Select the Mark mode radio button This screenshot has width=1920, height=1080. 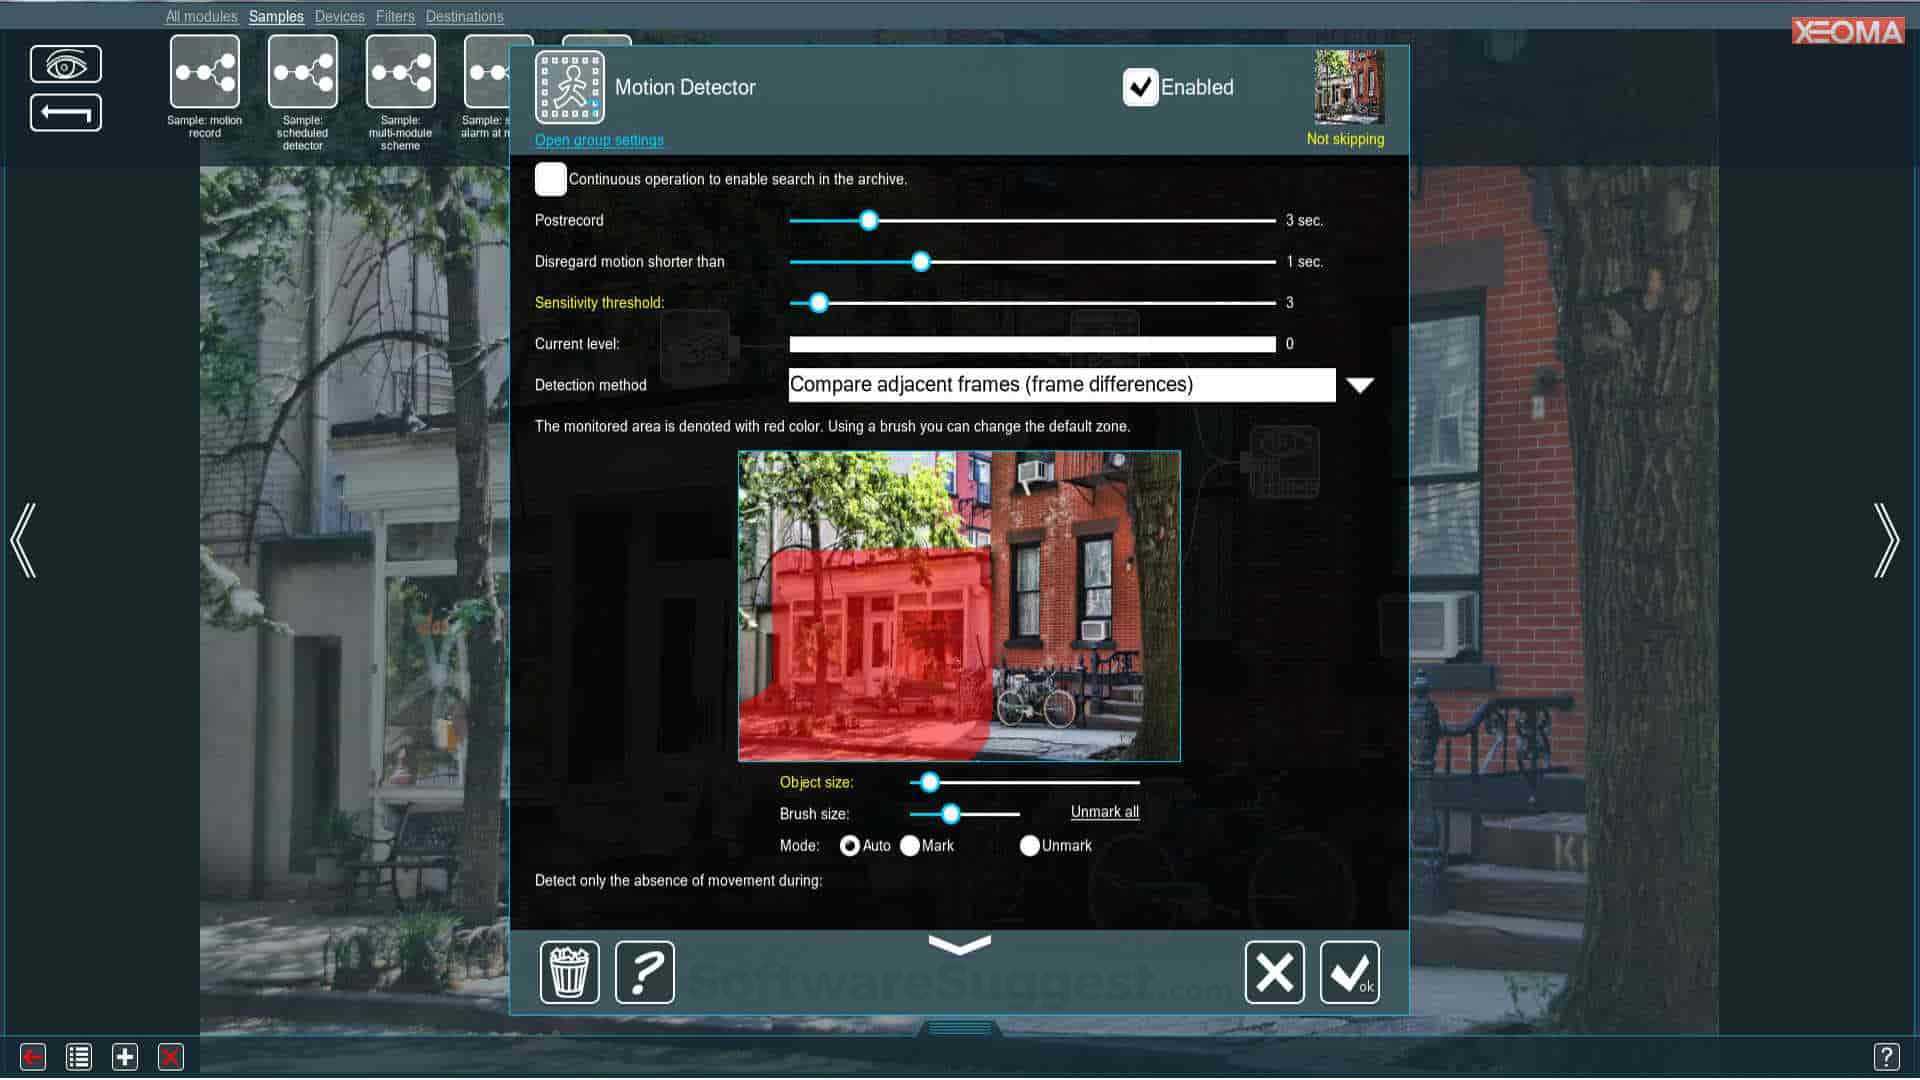pyautogui.click(x=910, y=845)
